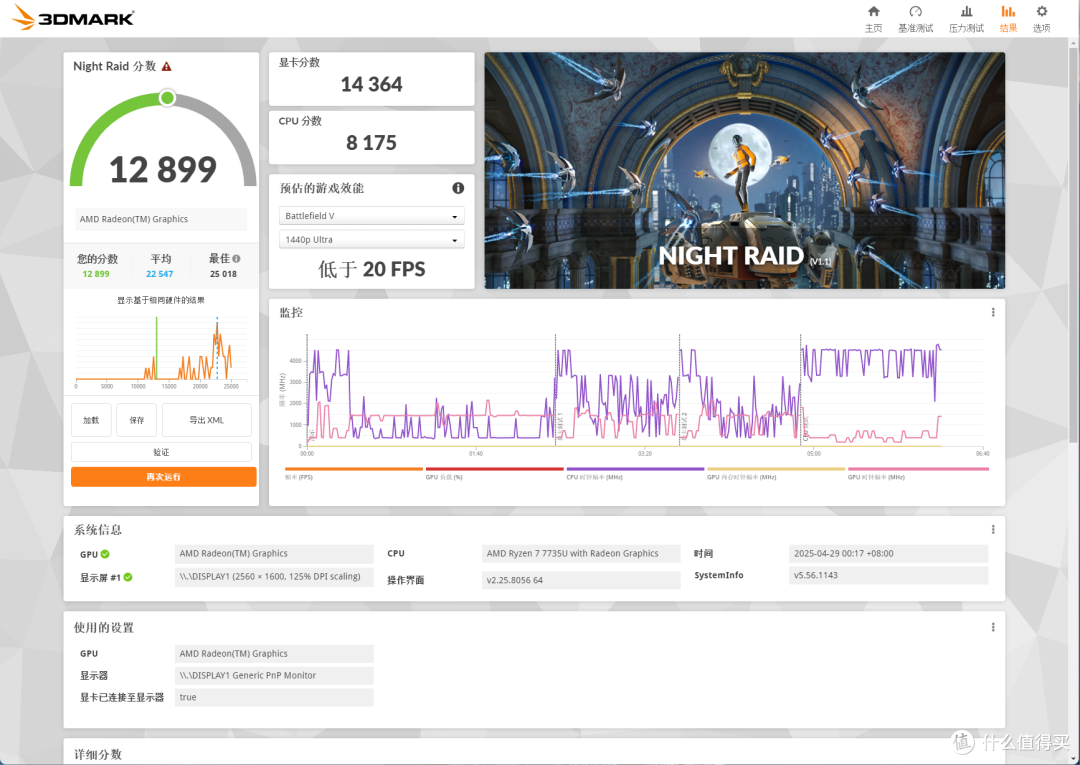Click the 系统信息 section heading
Screen dimensions: 1080x765
pyautogui.click(x=98, y=530)
